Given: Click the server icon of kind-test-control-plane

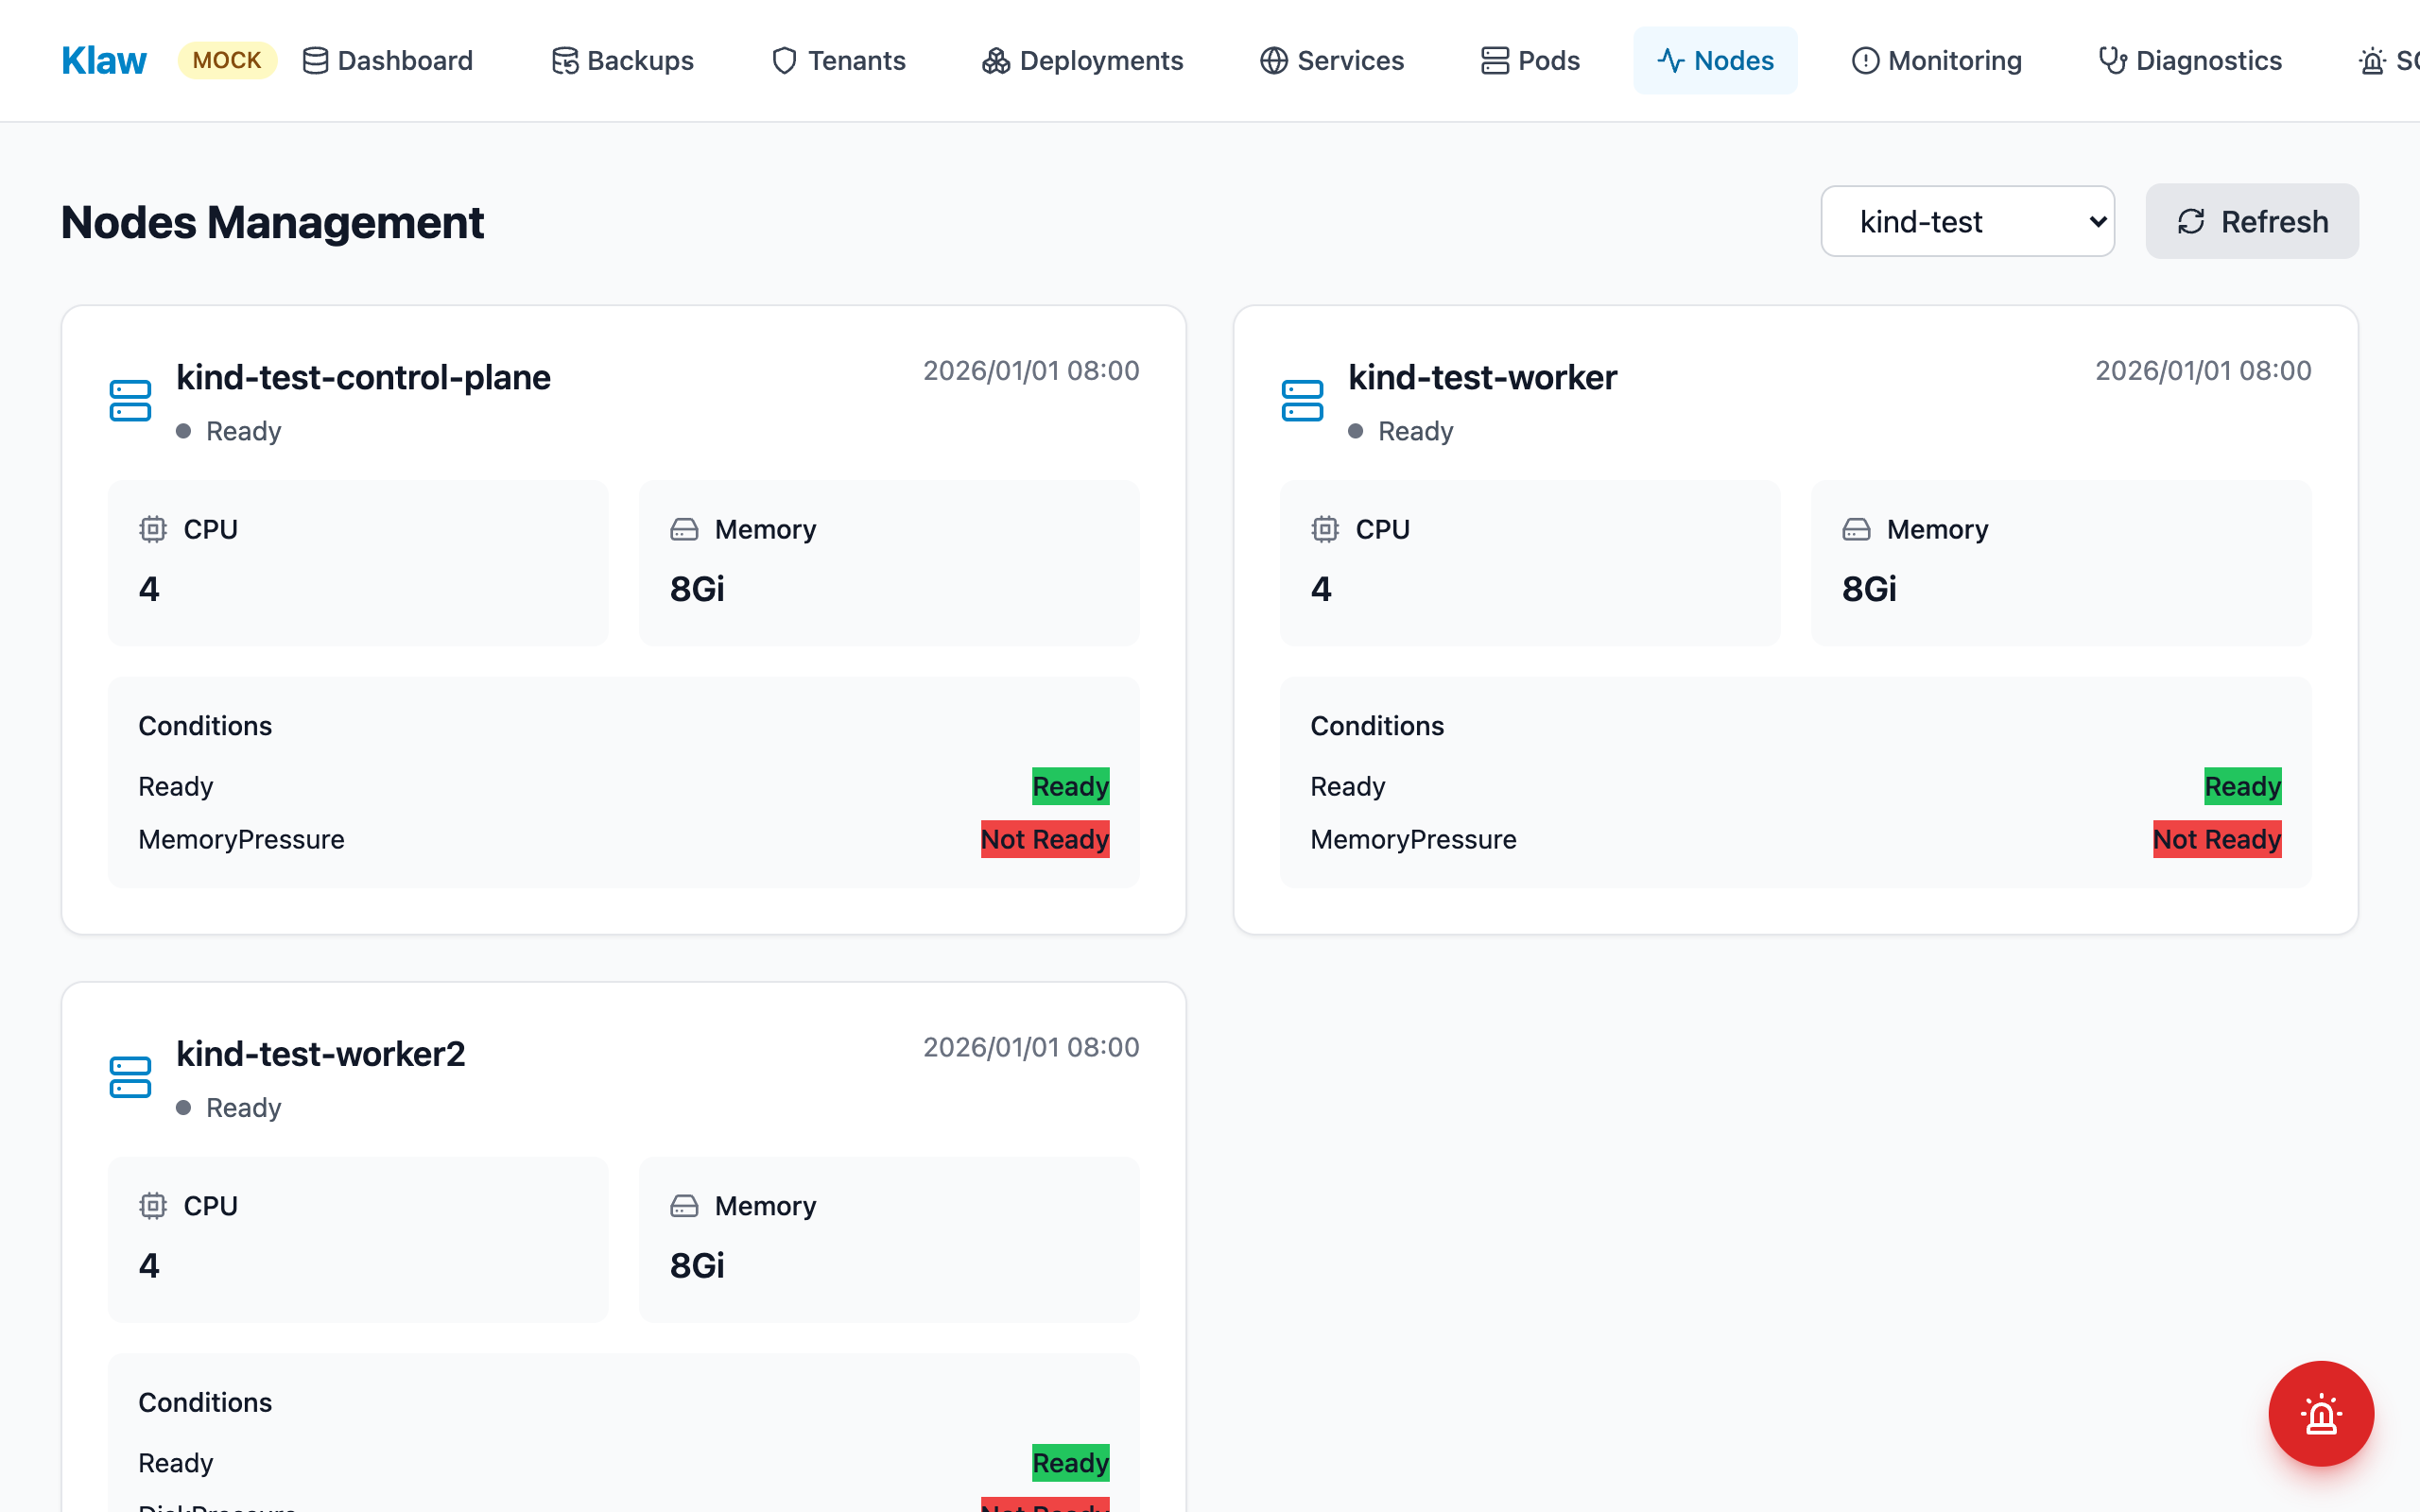Looking at the screenshot, I should point(131,401).
